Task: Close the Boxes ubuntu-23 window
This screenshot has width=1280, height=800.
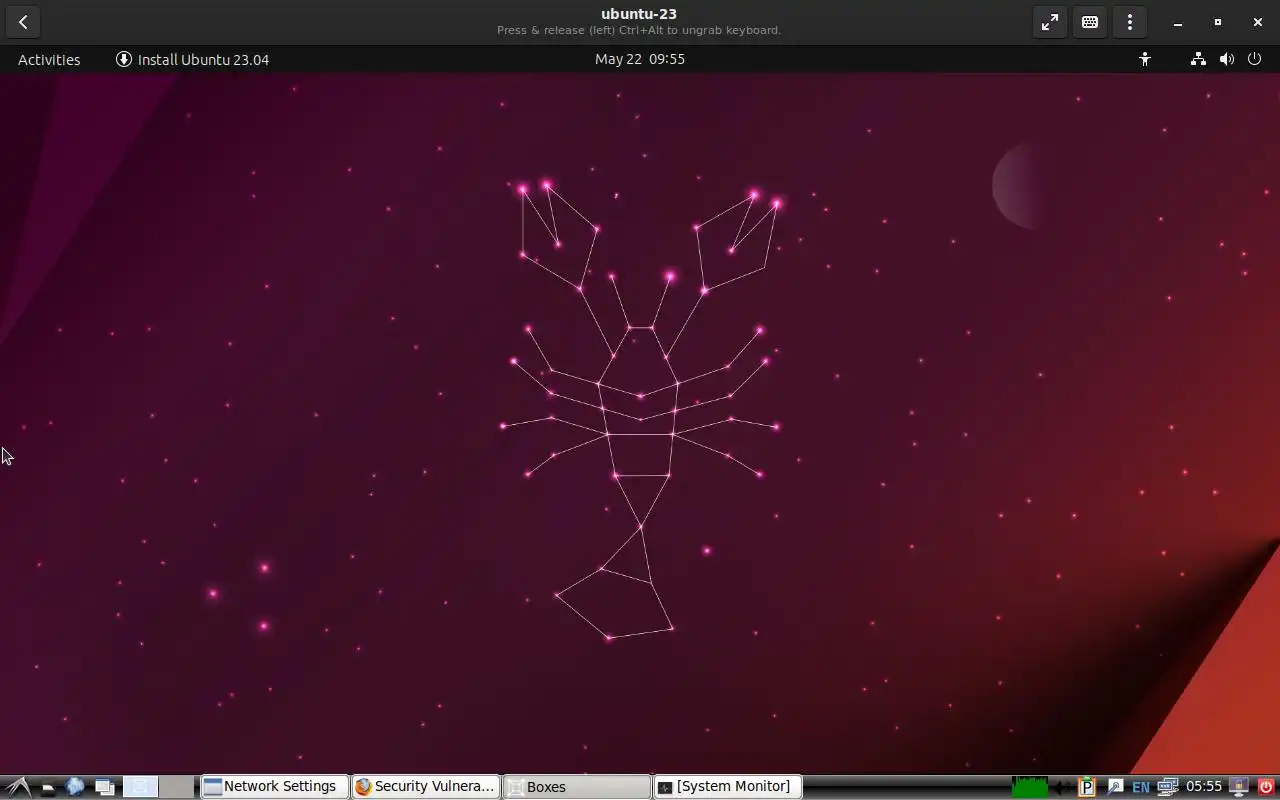Action: (1258, 22)
